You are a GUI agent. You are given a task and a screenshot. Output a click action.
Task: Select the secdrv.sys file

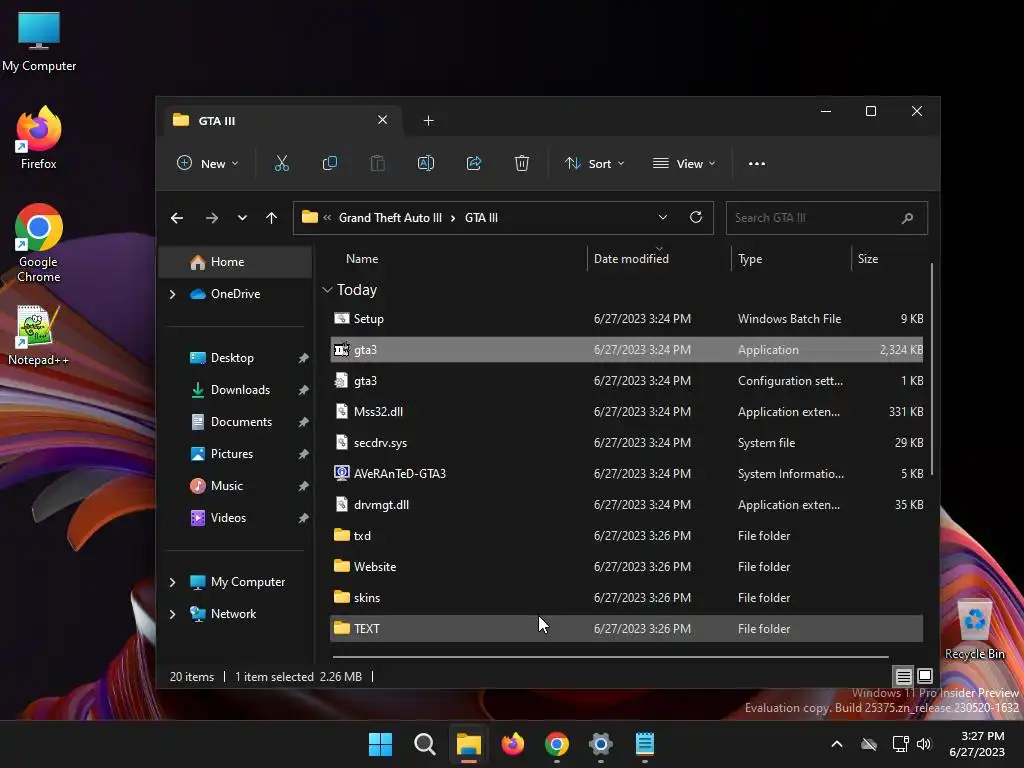pos(626,443)
